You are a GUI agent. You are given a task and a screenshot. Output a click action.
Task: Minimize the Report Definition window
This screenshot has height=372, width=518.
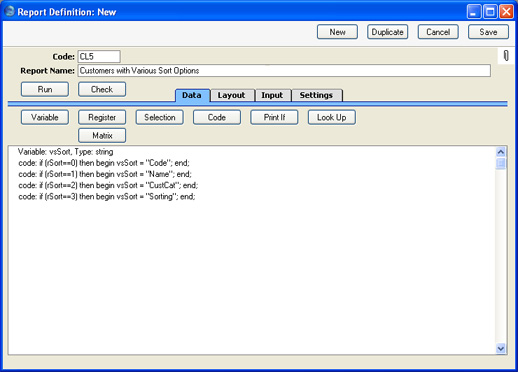[474, 12]
